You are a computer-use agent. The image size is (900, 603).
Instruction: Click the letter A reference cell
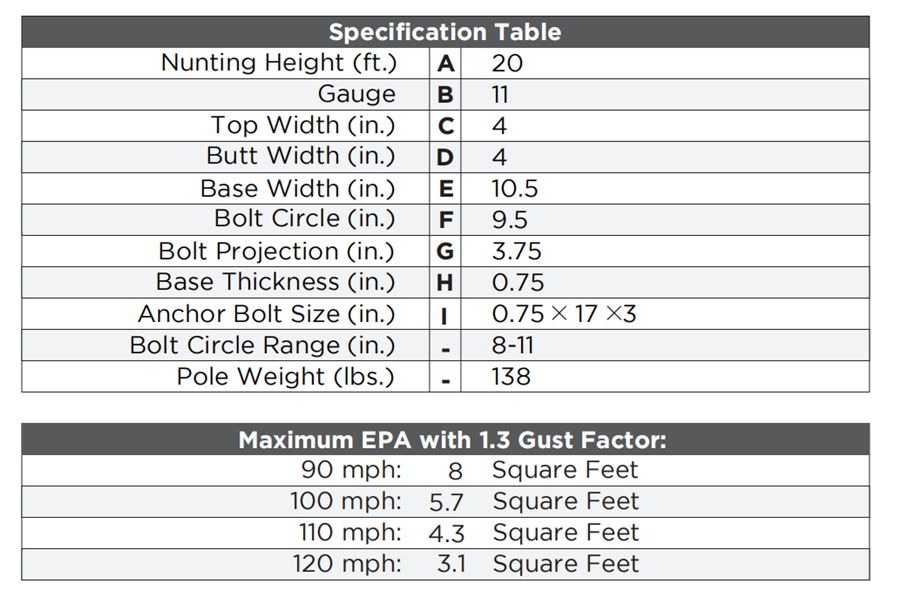446,63
